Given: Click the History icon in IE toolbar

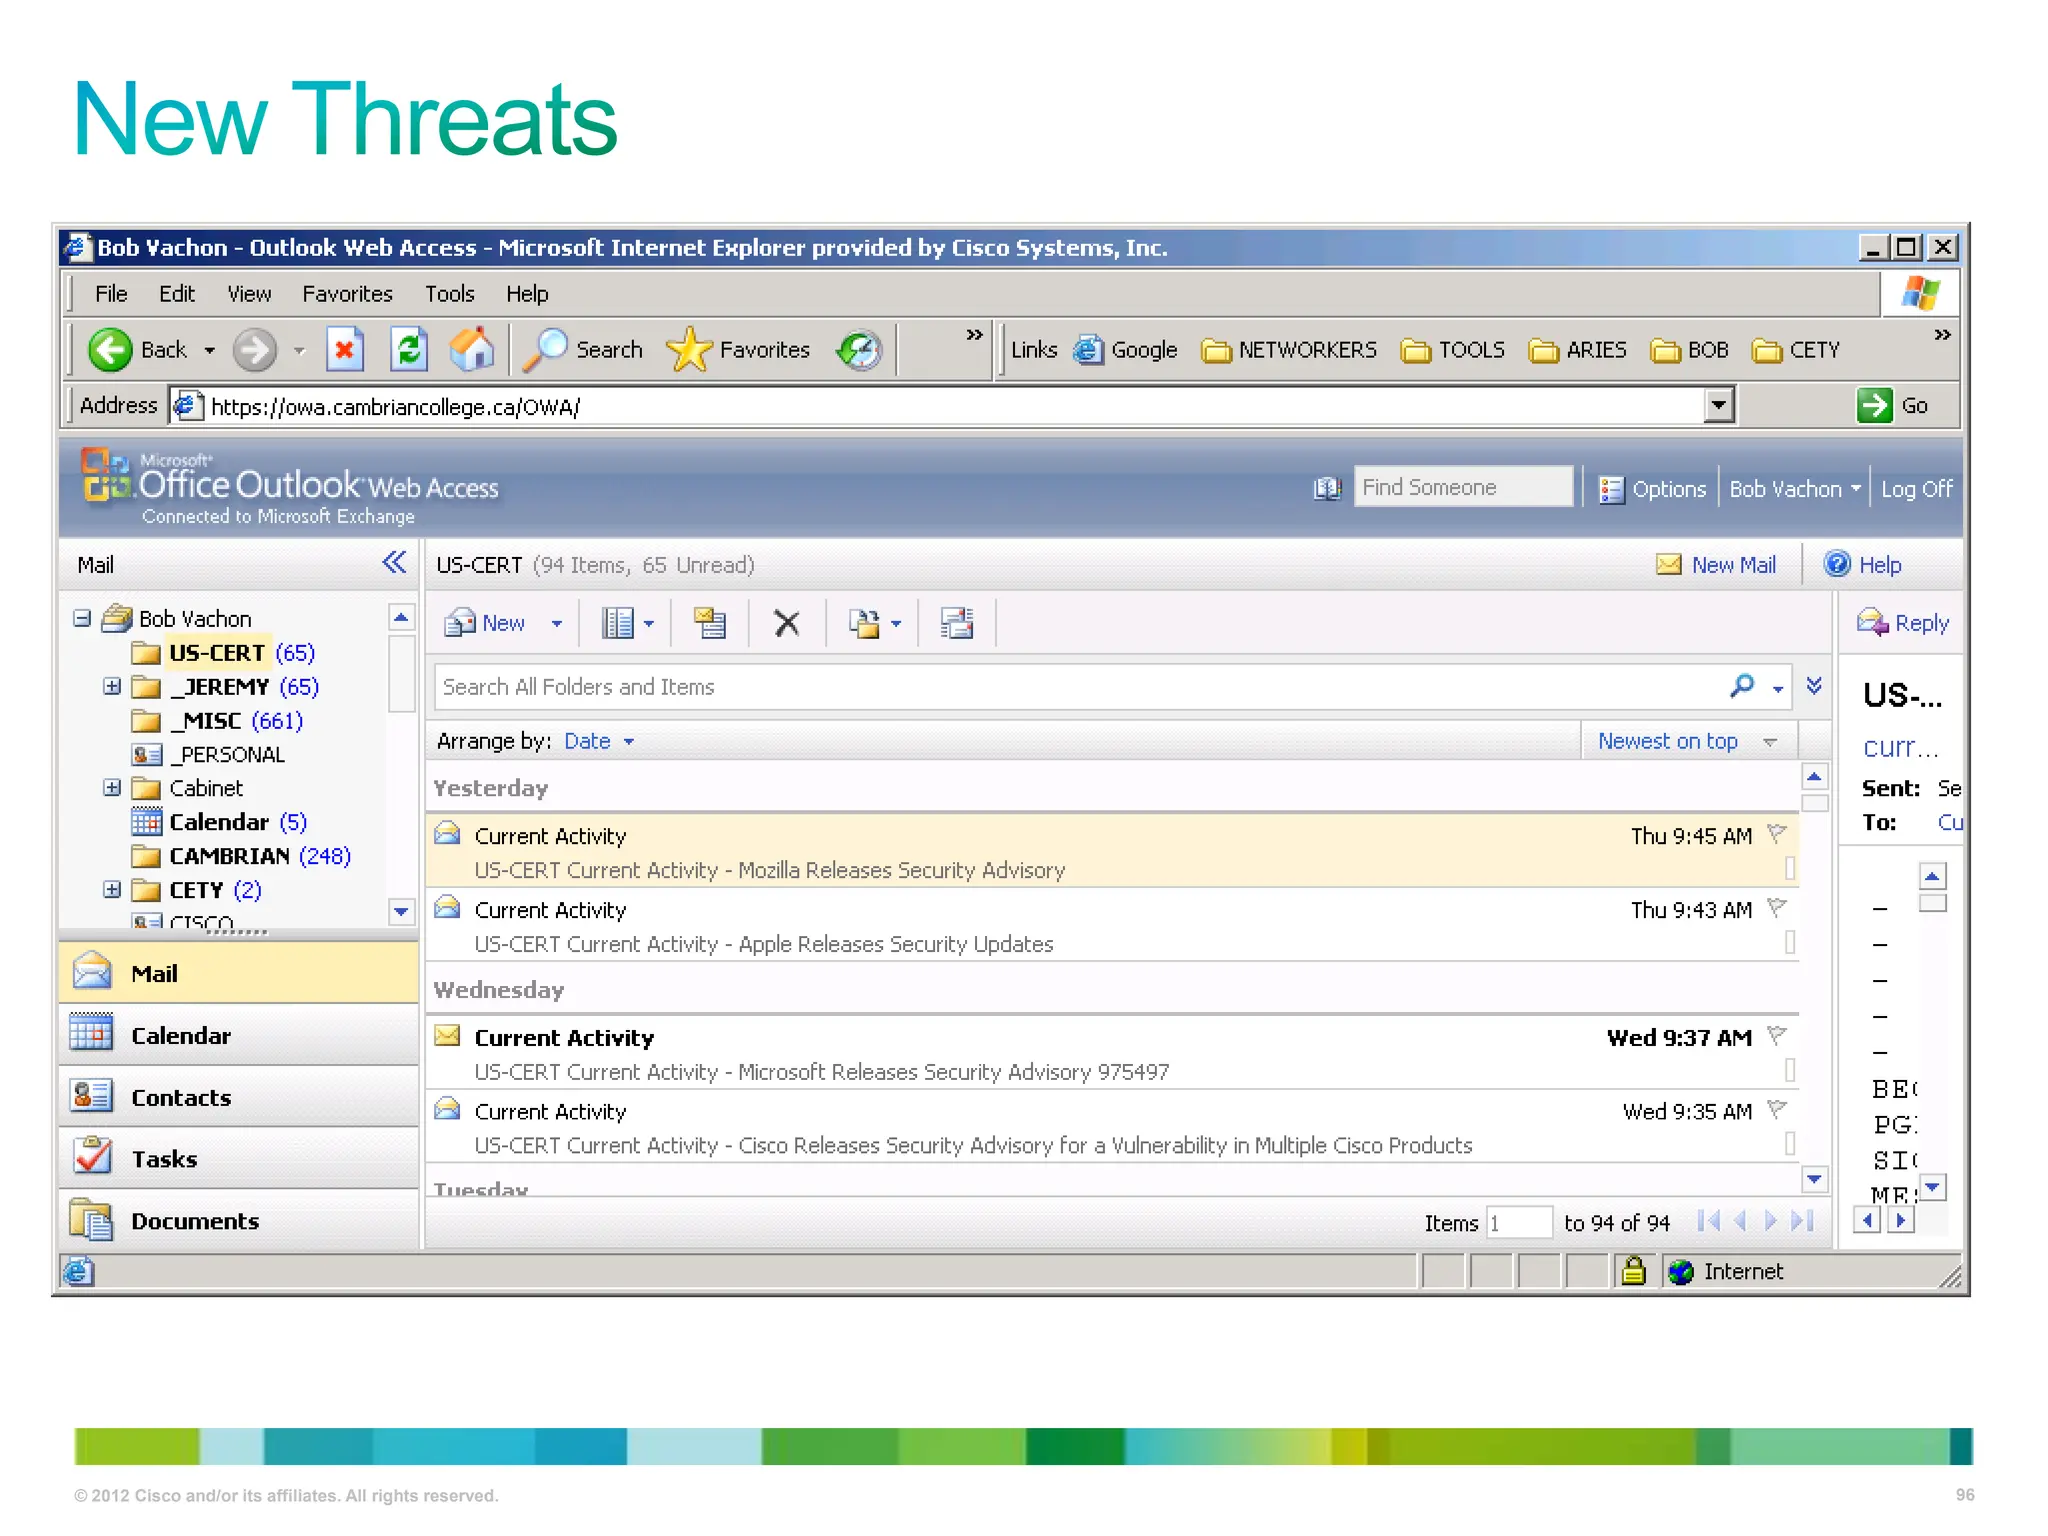Looking at the screenshot, I should 859,350.
